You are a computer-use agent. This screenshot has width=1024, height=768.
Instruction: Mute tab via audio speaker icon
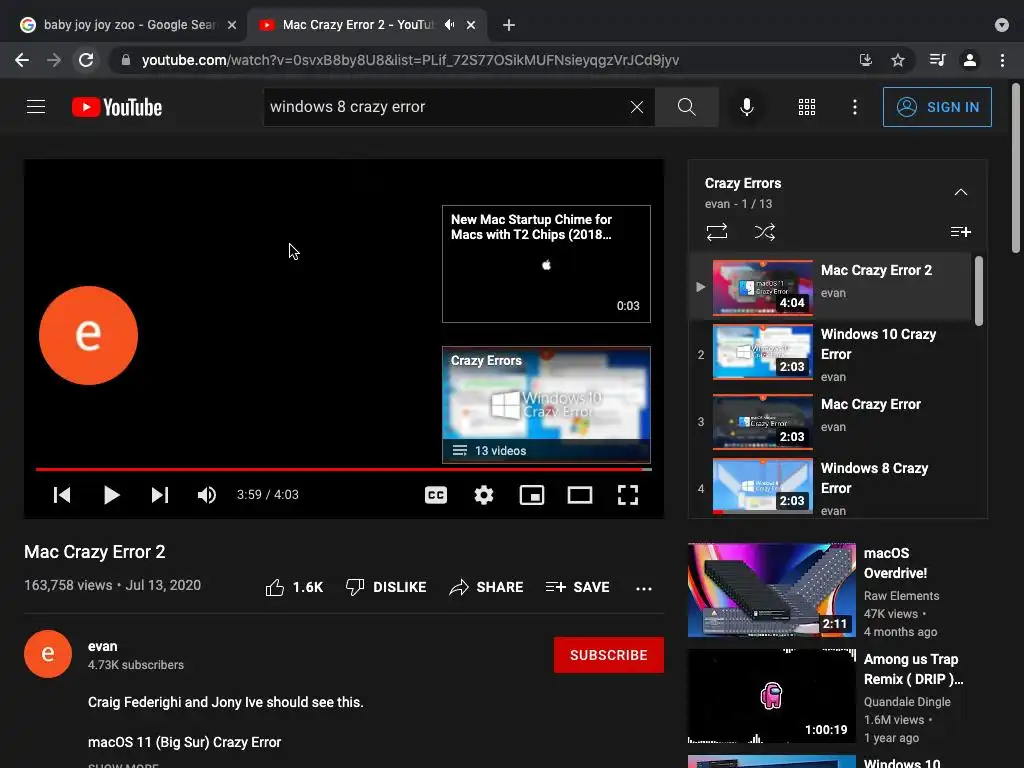(449, 25)
